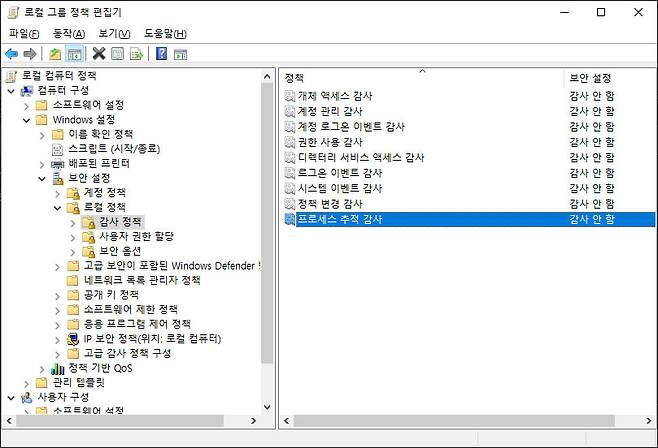Click the Properties toolbar icon
Screen dimensions: 658x448
(x=117, y=54)
